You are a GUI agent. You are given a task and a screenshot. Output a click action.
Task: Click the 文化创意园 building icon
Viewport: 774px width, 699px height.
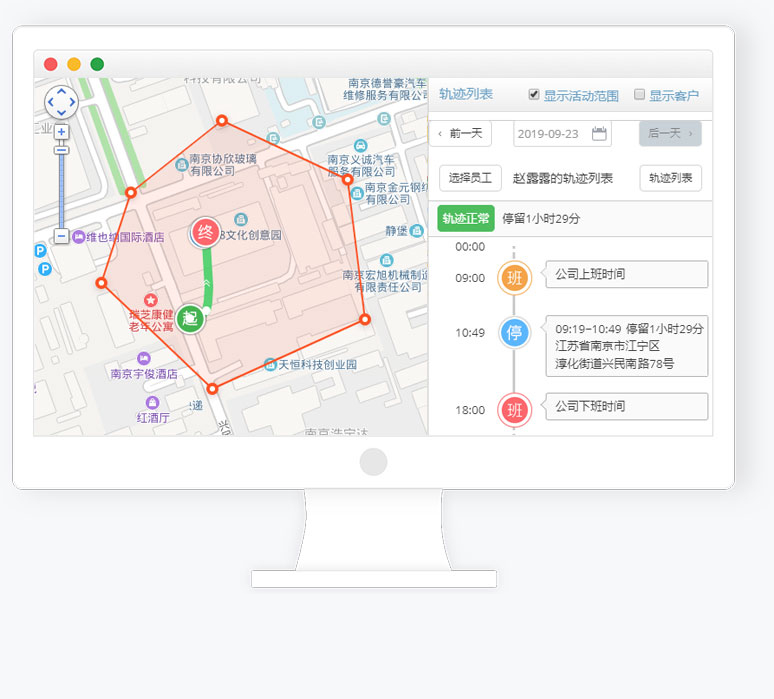pos(241,219)
